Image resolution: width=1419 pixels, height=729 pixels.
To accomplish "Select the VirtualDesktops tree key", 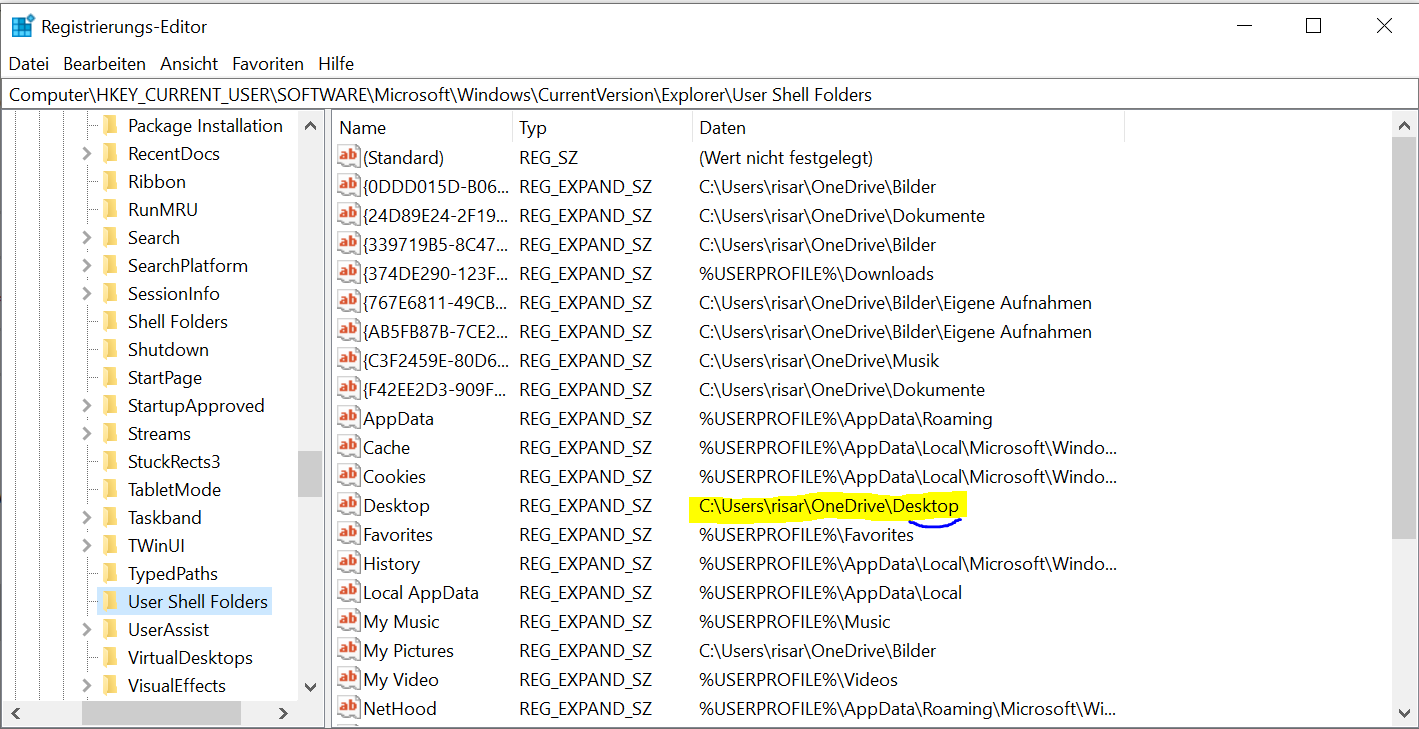I will tap(190, 658).
